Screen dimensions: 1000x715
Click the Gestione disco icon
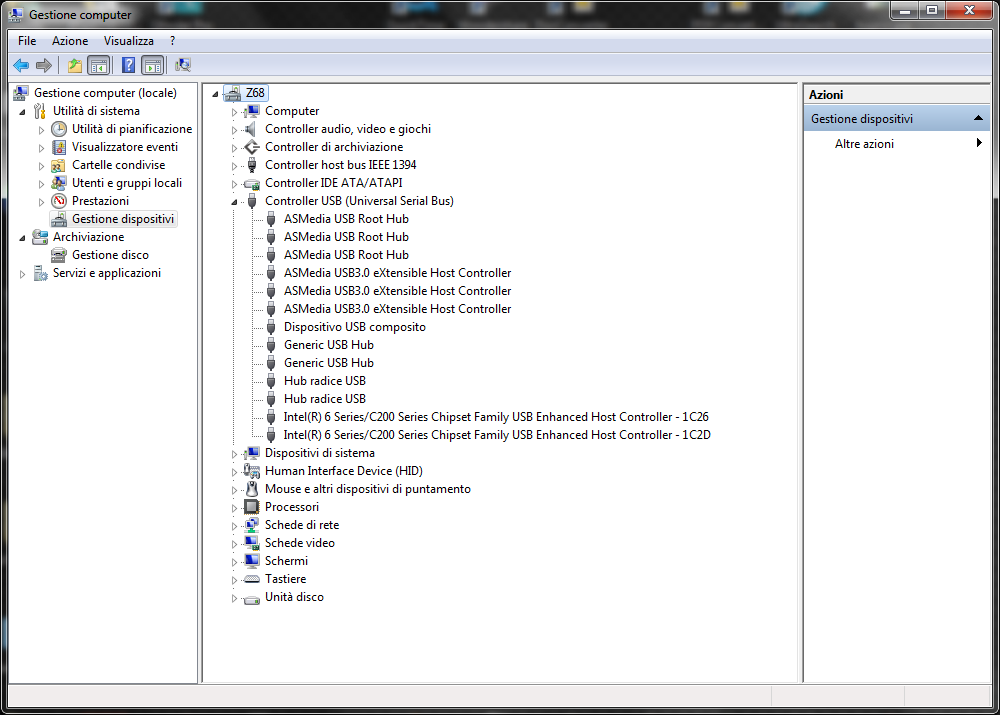(59, 255)
